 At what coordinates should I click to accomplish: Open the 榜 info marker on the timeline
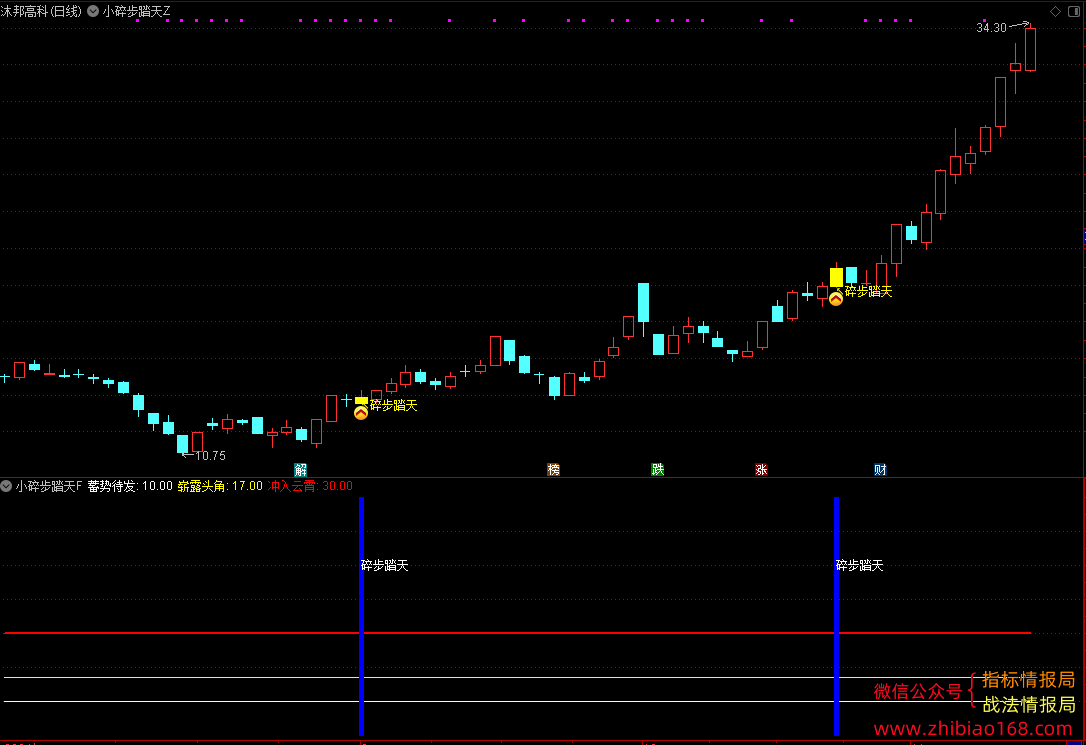click(553, 469)
